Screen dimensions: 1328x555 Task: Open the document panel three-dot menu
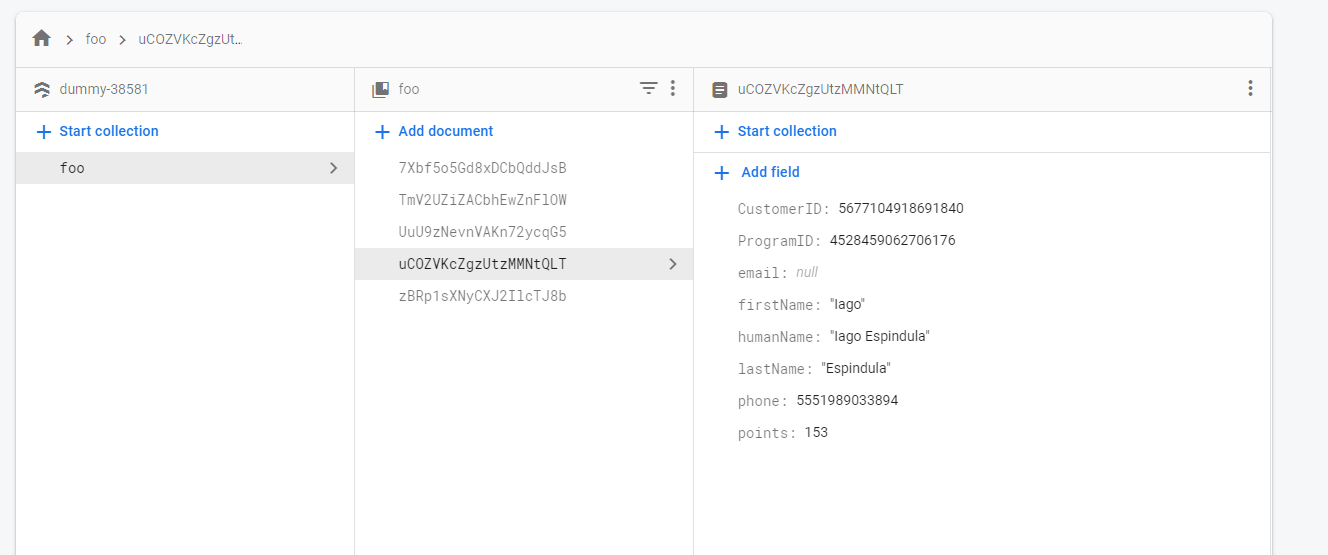[x=1250, y=89]
